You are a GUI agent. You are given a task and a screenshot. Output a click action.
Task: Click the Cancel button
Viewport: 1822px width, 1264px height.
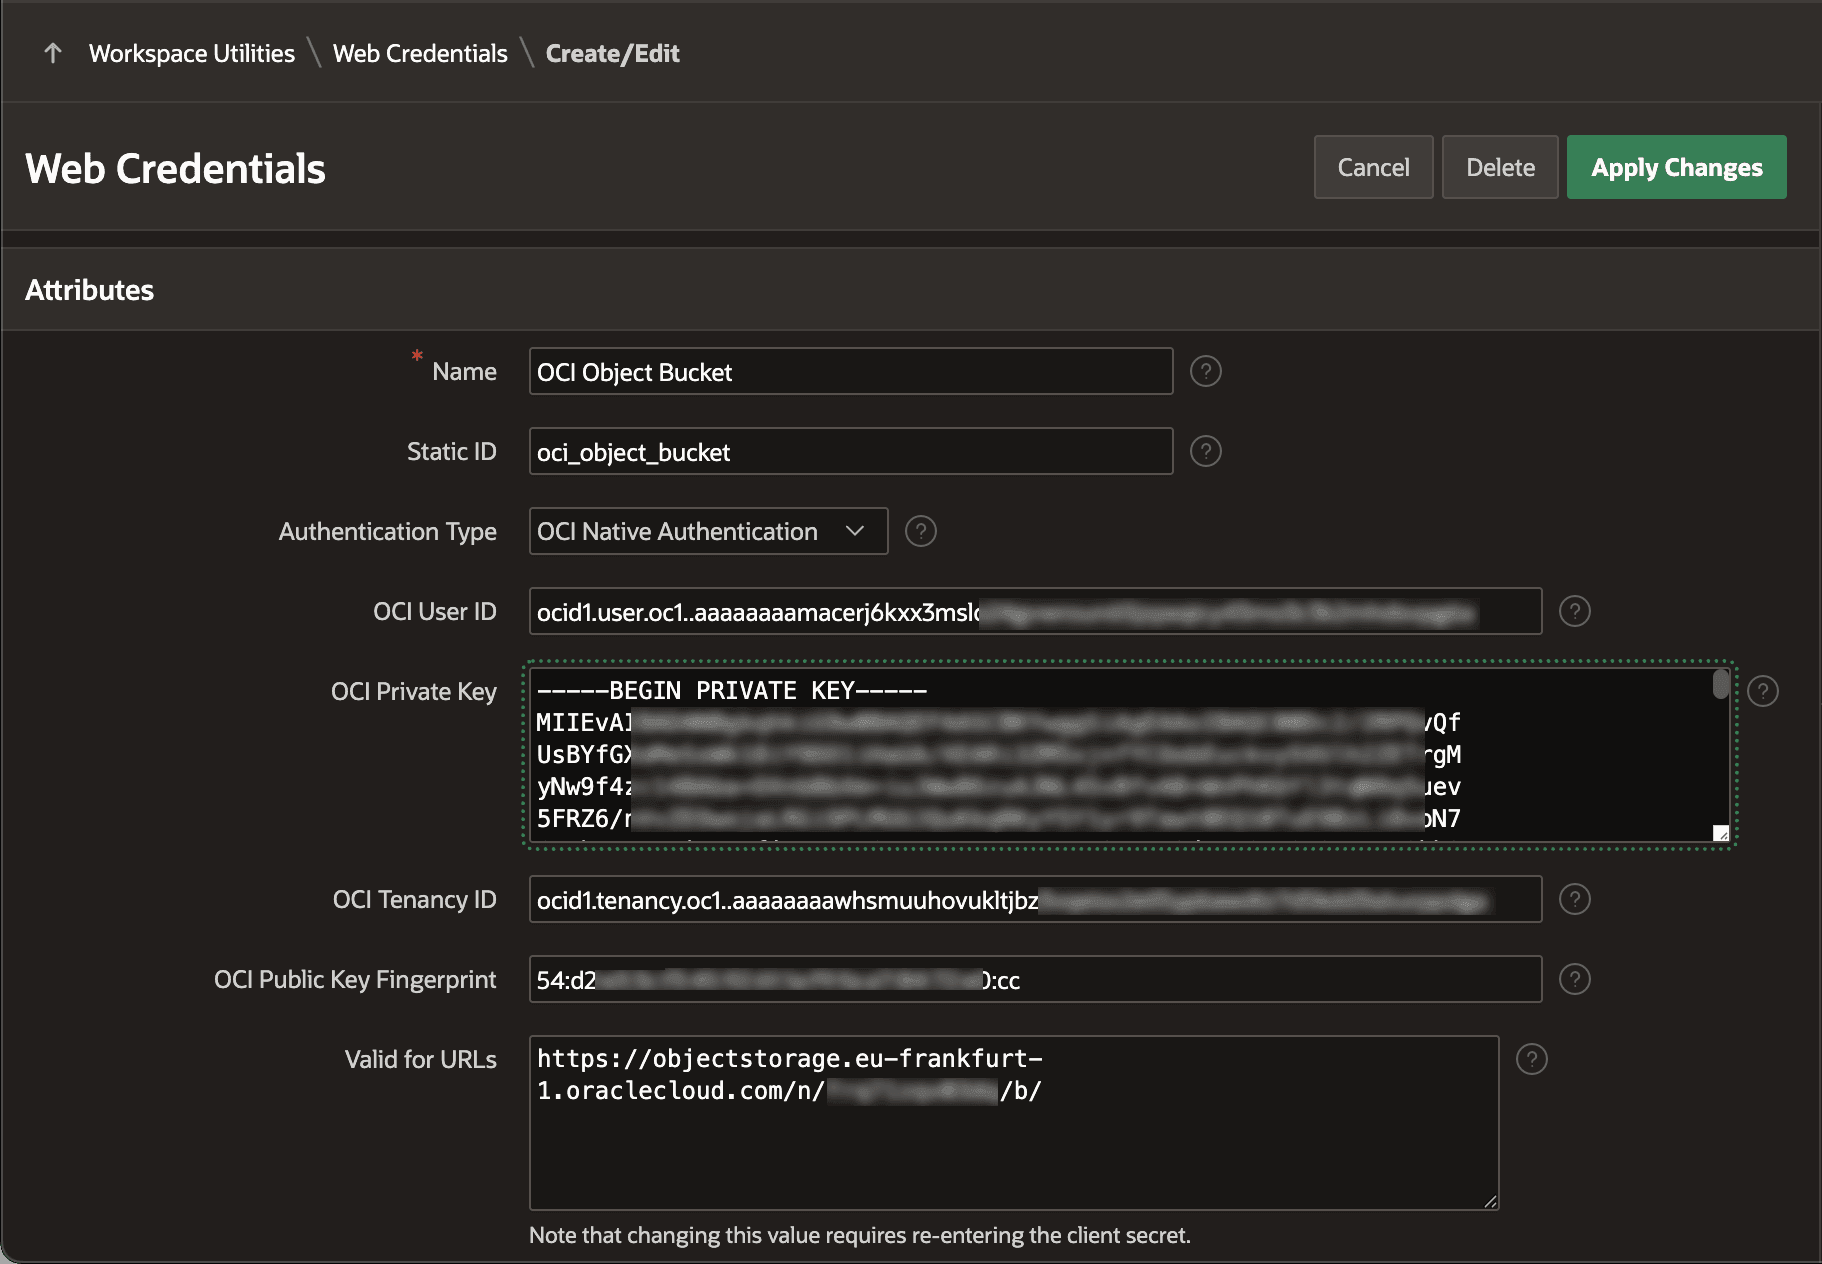pos(1373,167)
